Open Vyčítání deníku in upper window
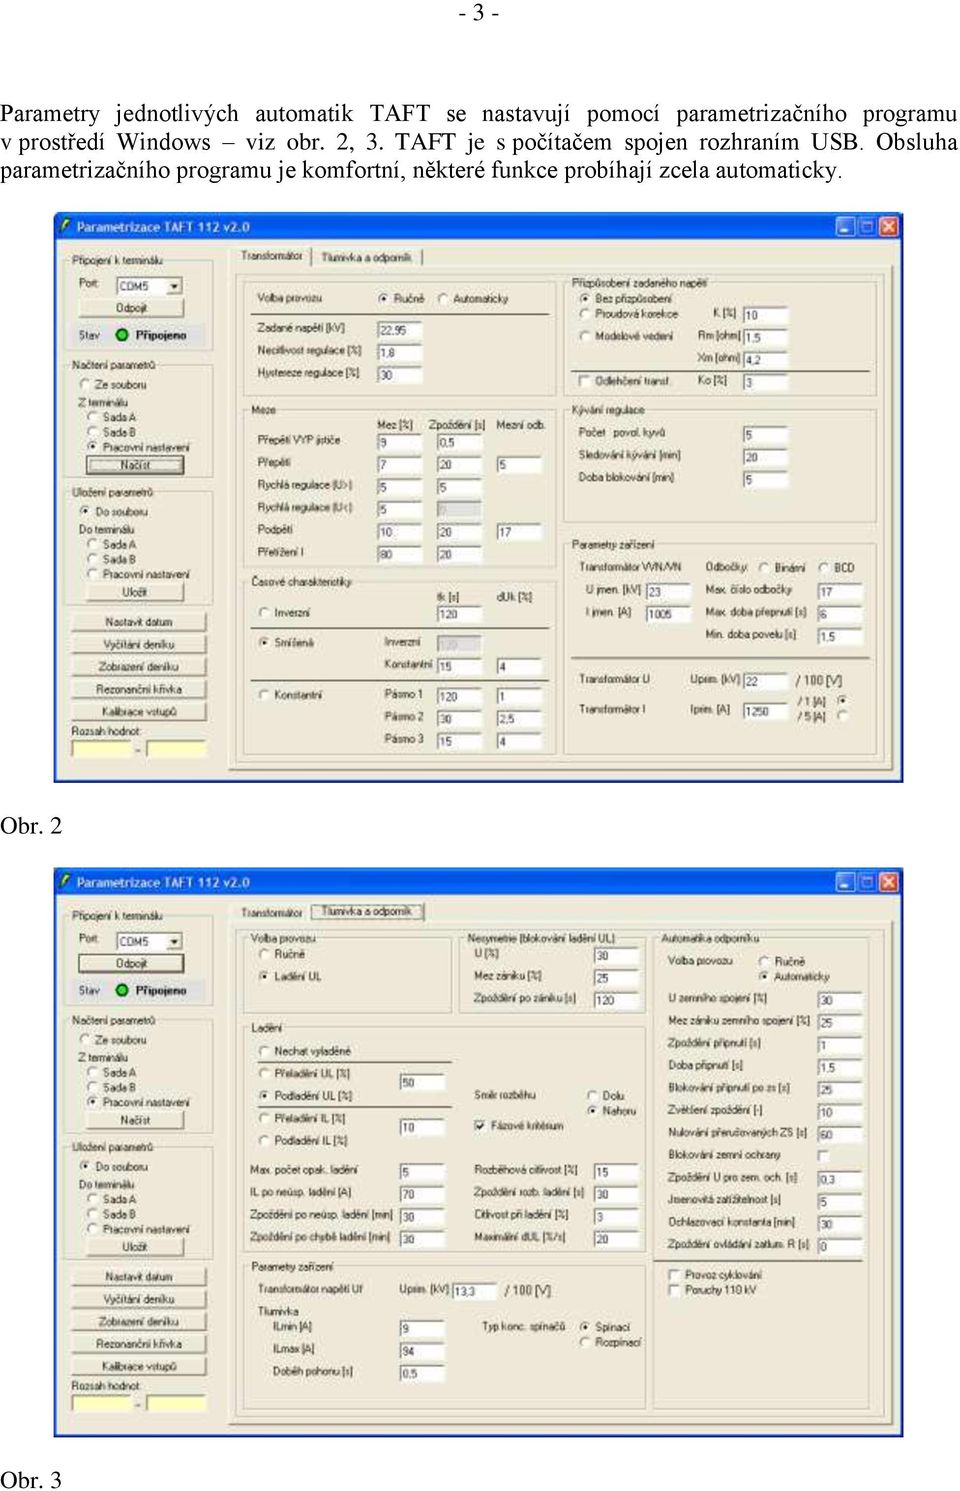960x1491 pixels. (139, 644)
